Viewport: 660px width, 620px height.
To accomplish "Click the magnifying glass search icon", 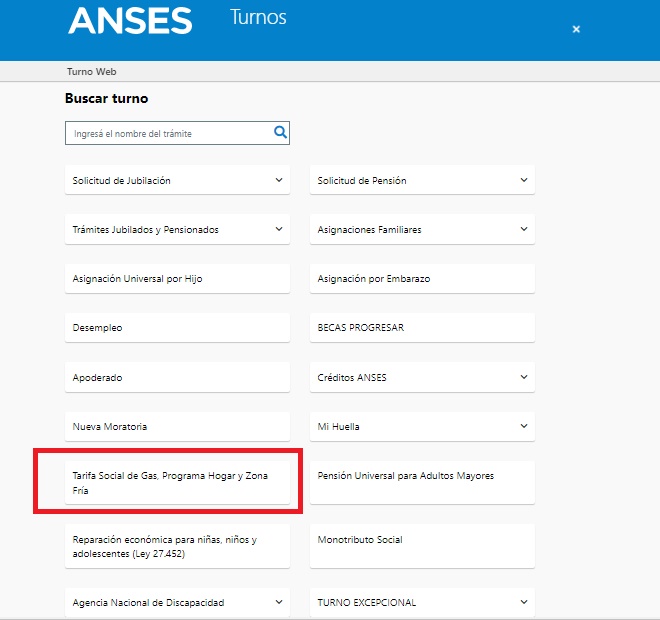I will (280, 132).
